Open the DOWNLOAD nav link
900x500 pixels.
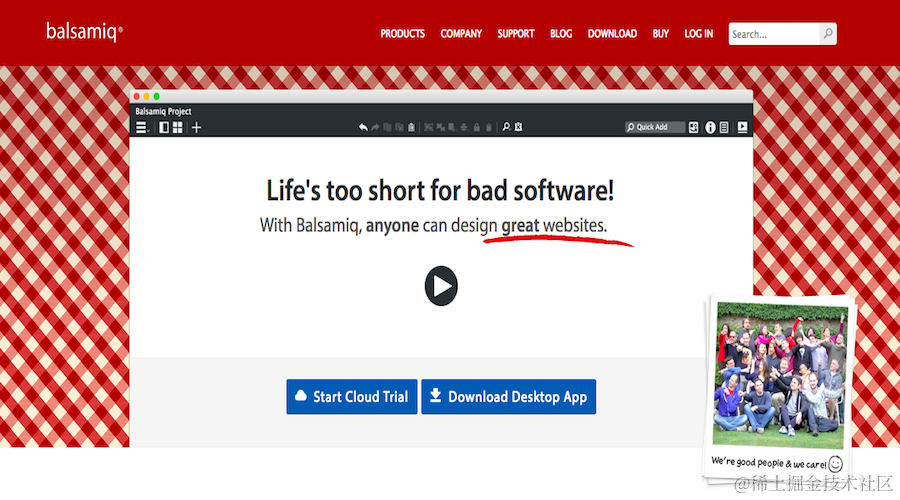tap(612, 34)
